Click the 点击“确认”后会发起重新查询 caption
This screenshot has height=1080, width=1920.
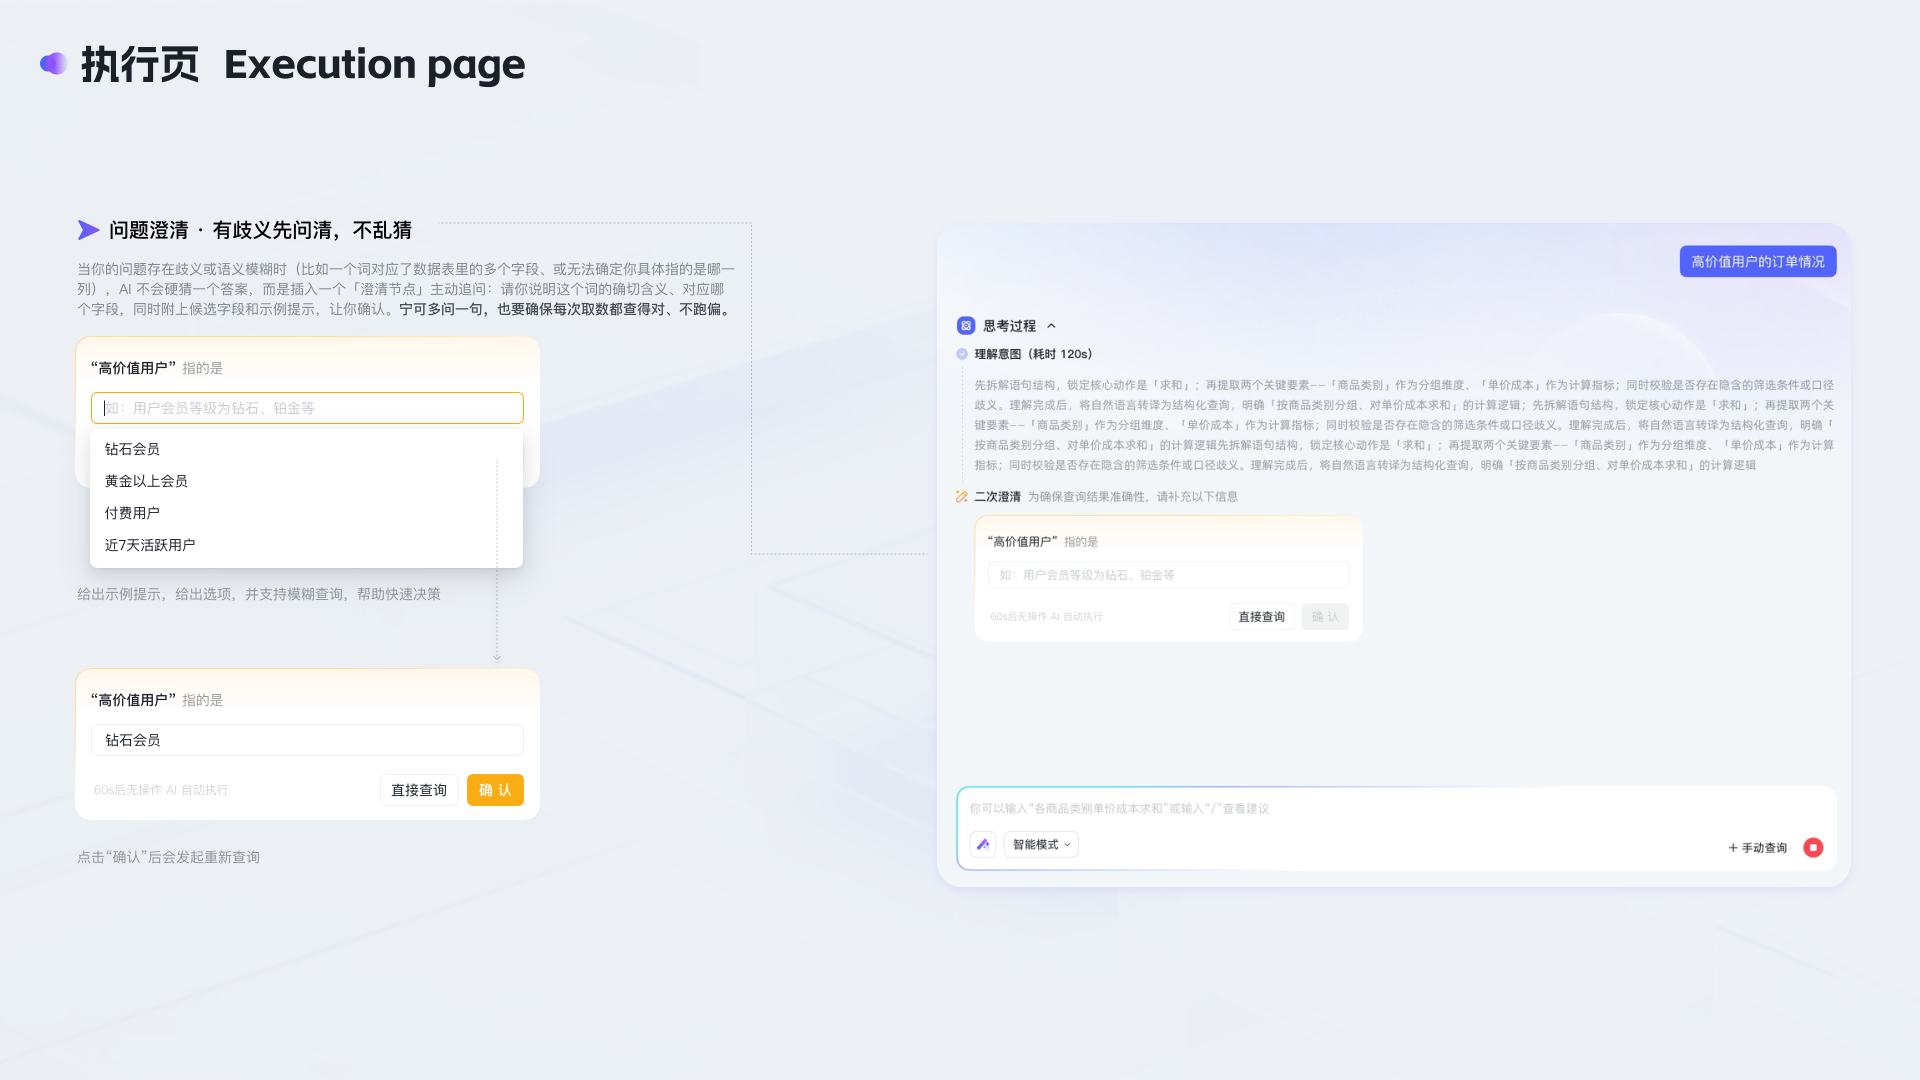[x=168, y=857]
